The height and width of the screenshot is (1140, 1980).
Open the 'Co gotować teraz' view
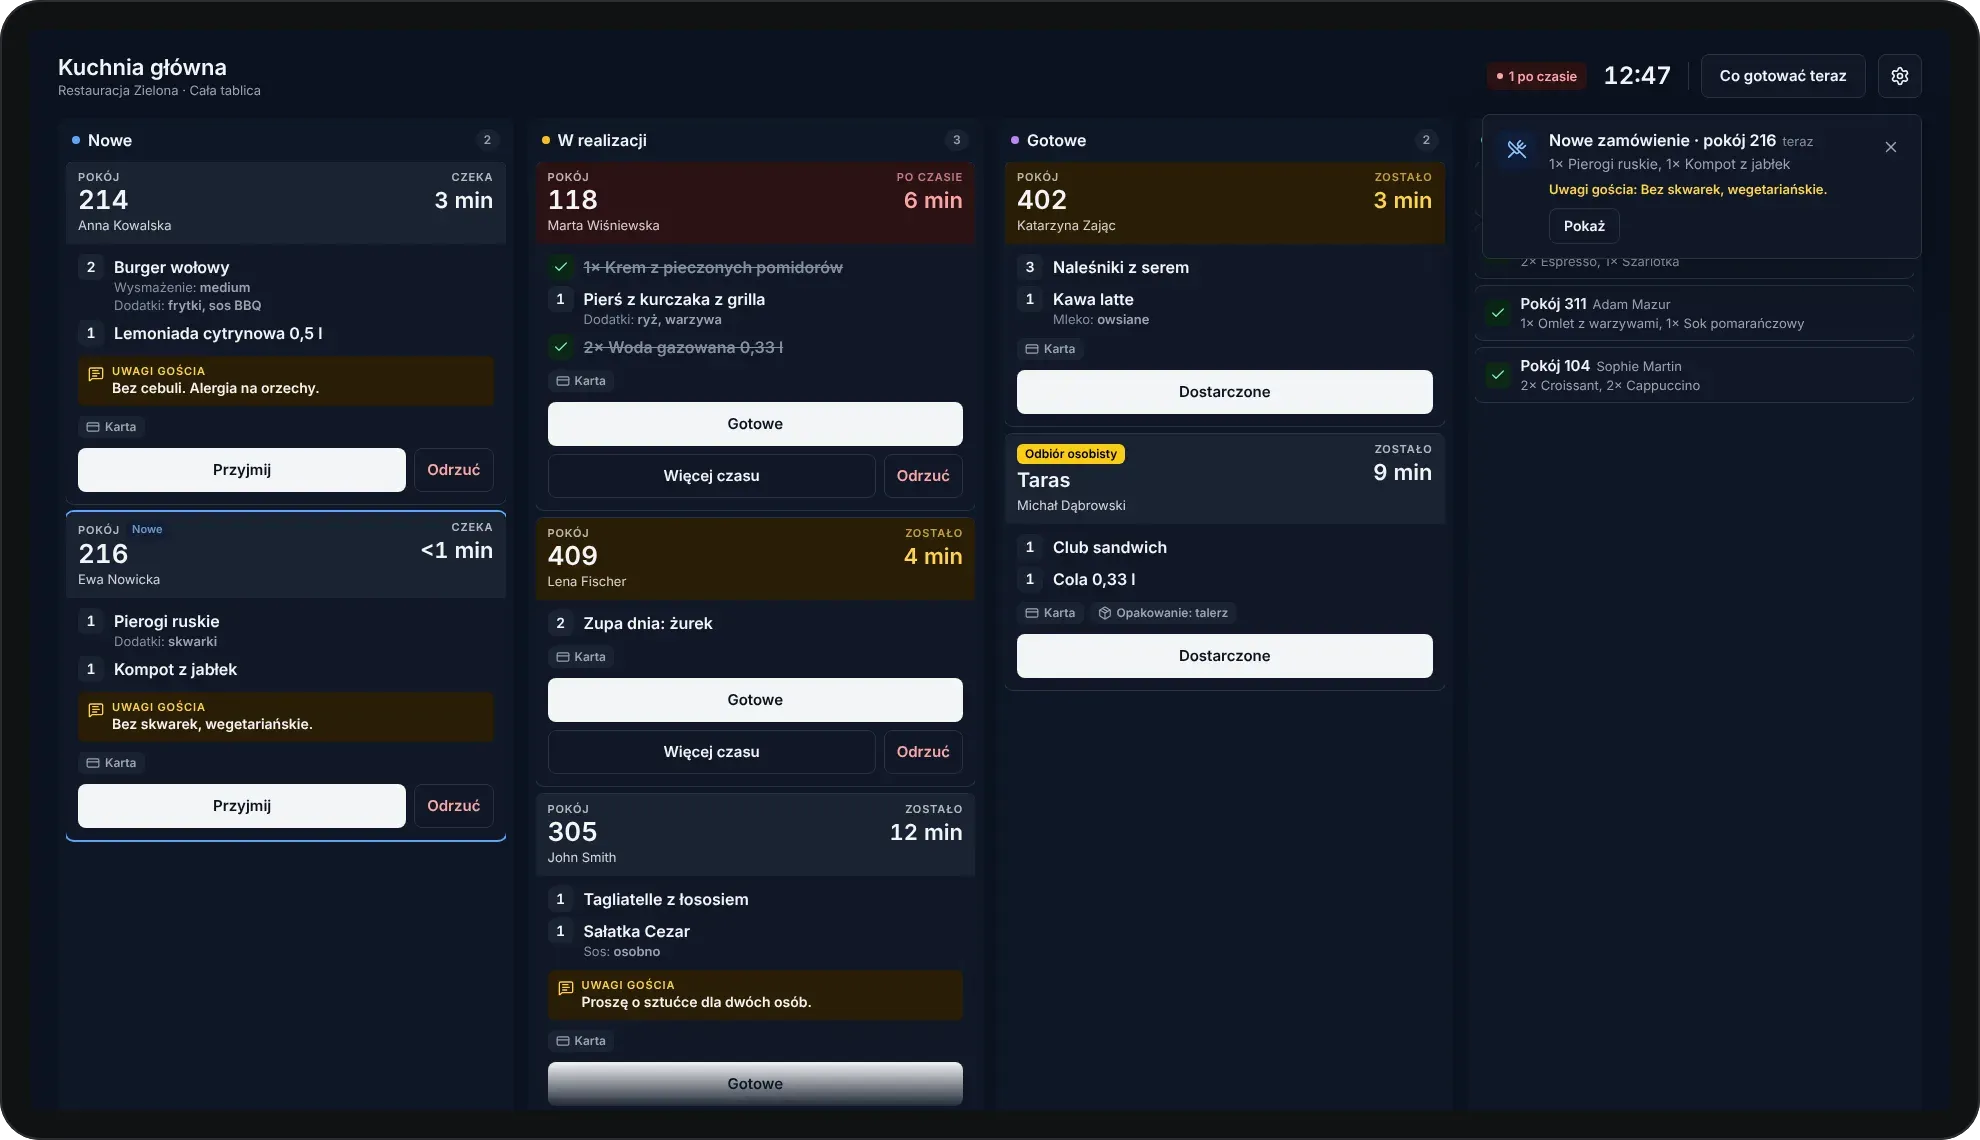click(x=1782, y=76)
